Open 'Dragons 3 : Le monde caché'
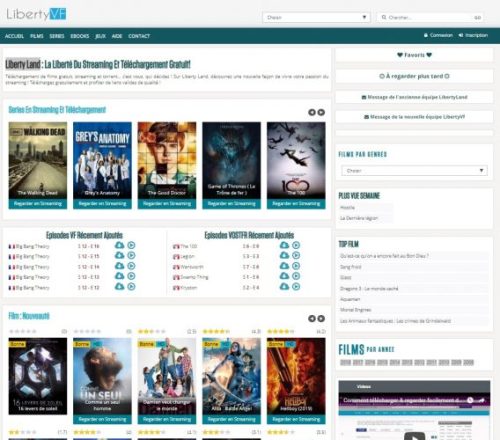500x440 pixels. click(x=369, y=289)
